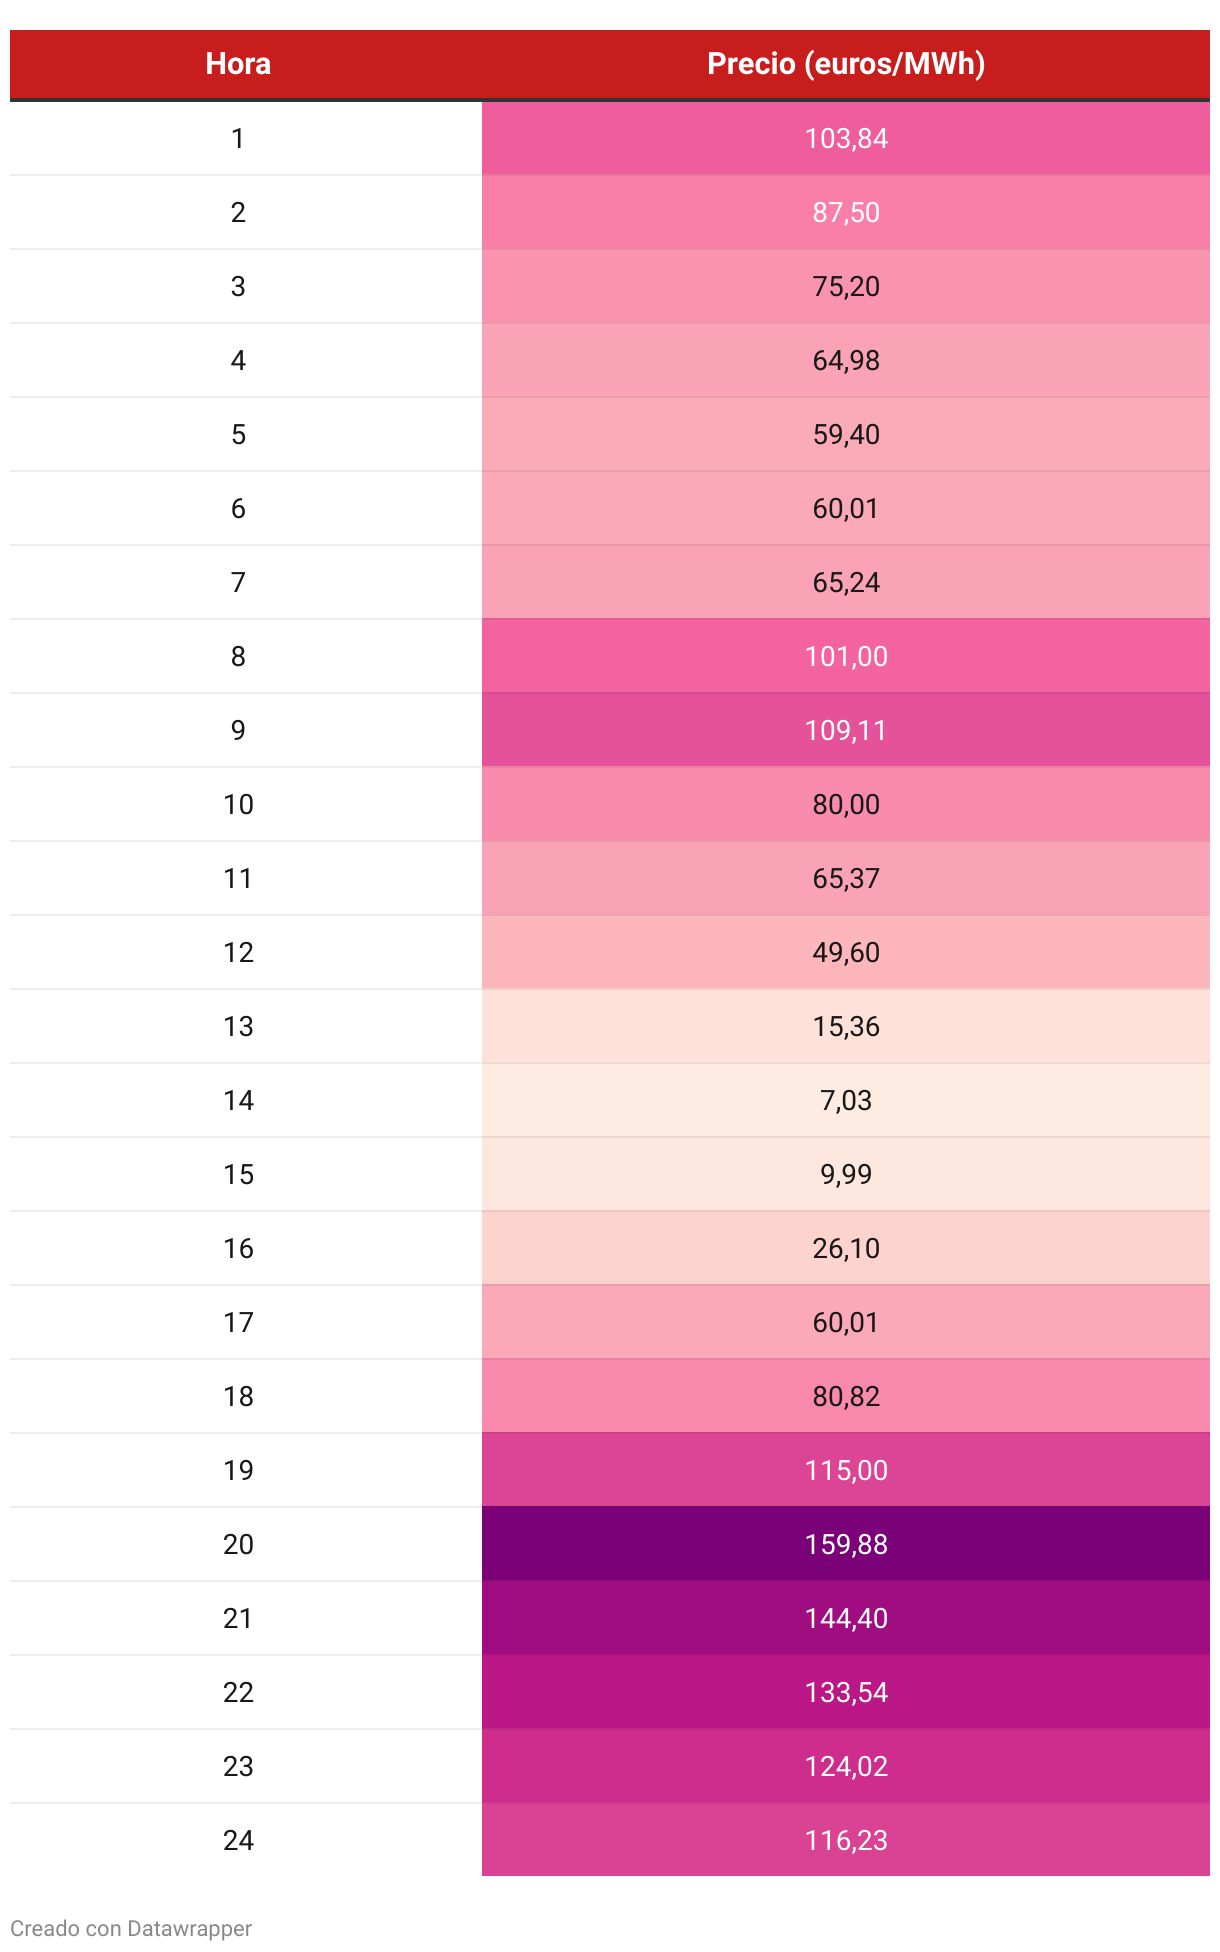The image size is (1220, 1952).
Task: Select the price 144,40 cell
Action: (x=846, y=1618)
